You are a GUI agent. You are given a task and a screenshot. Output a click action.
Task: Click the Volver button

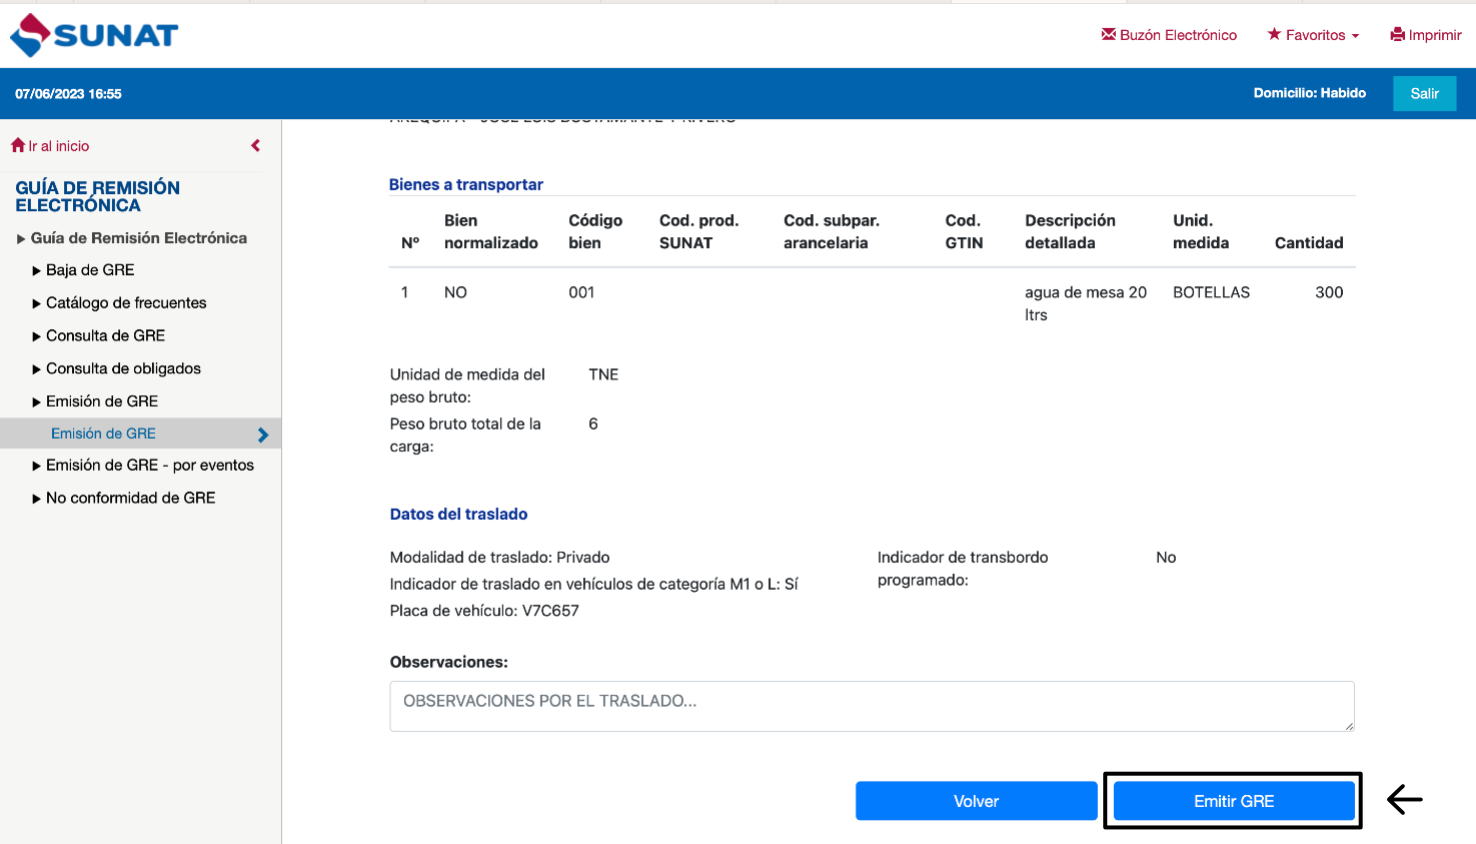976,801
